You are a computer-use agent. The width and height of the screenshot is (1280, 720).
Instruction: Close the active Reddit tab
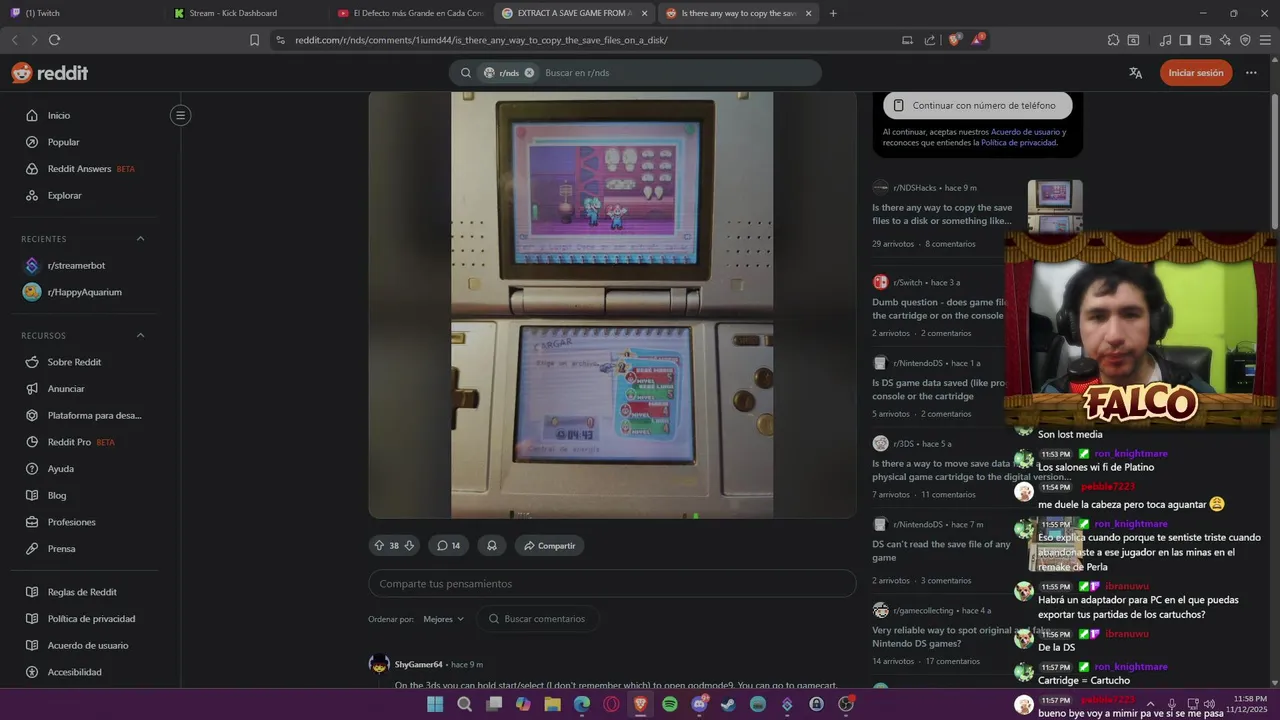808,13
